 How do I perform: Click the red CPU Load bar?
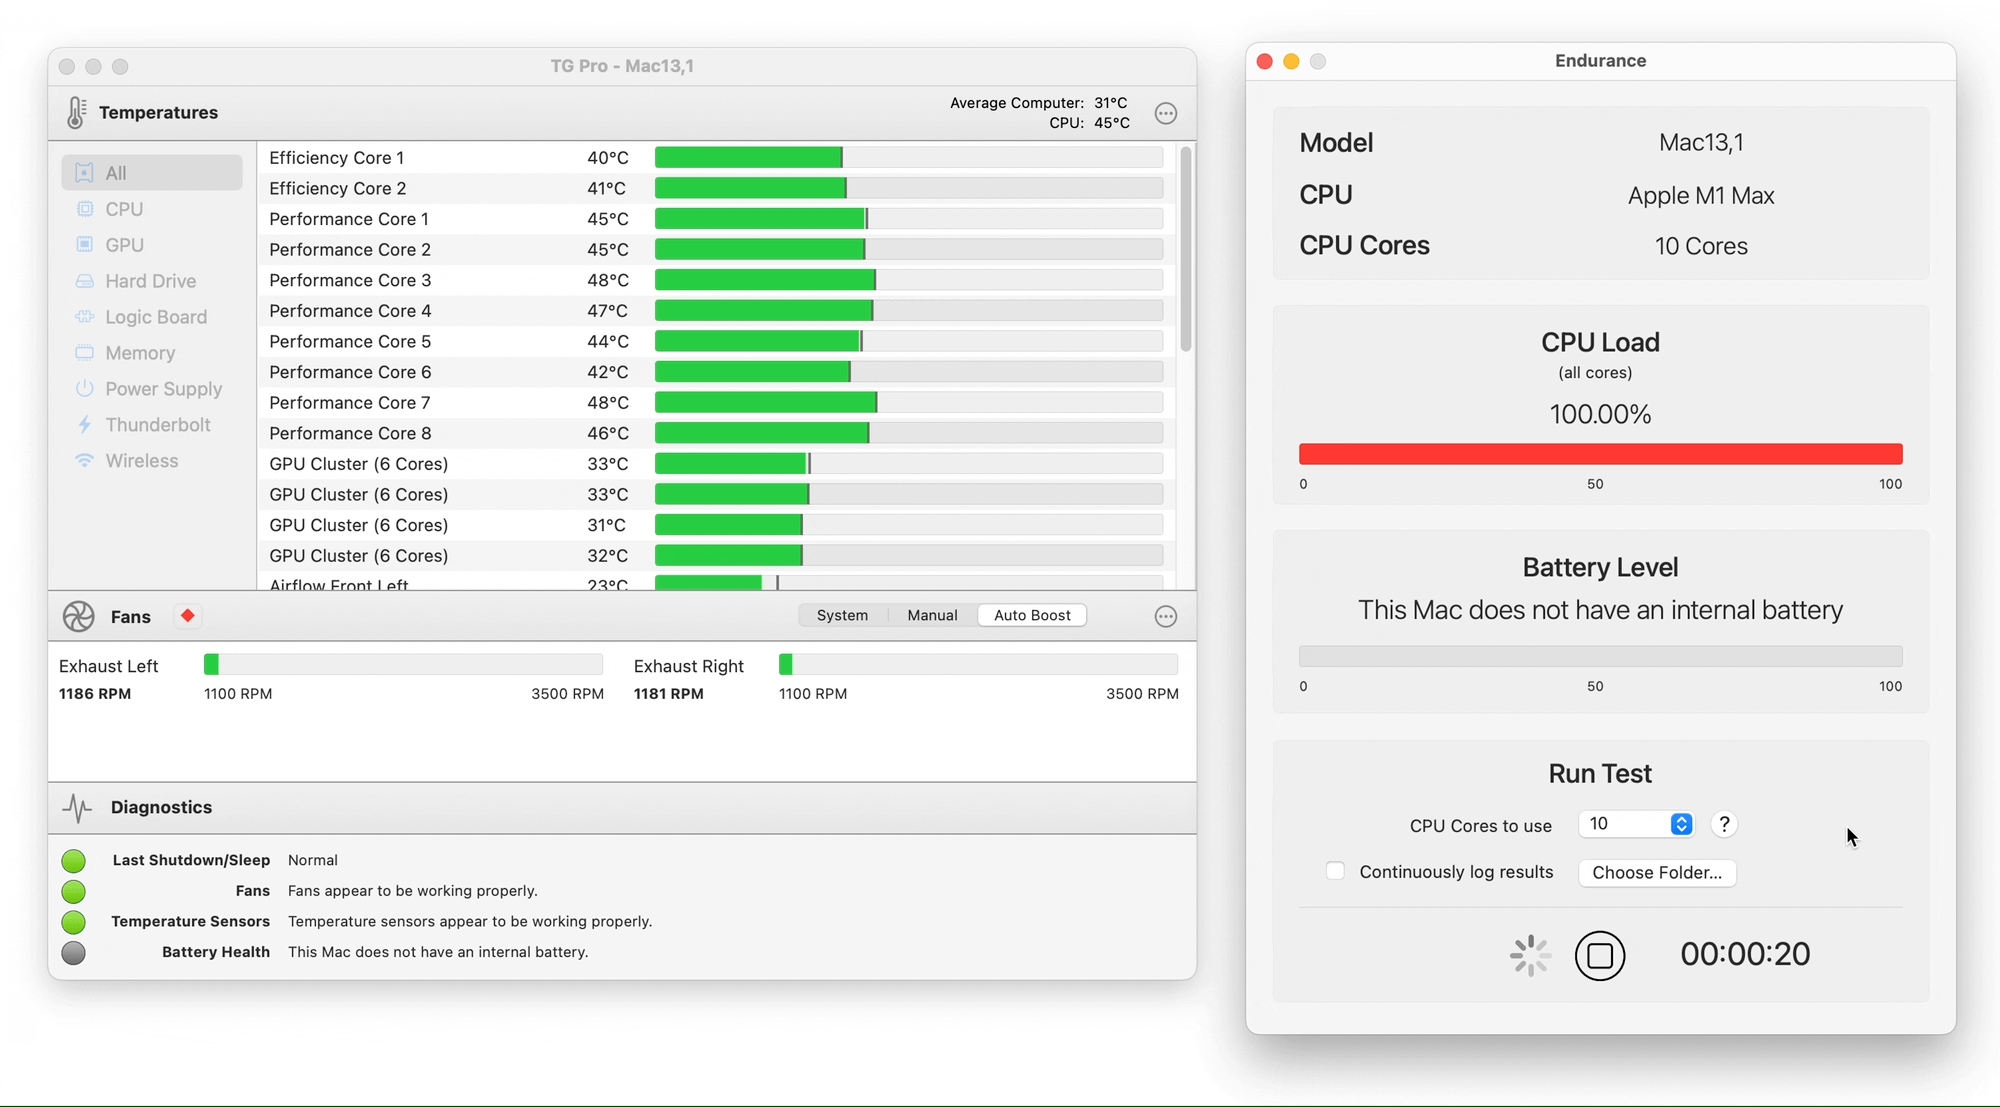1600,454
